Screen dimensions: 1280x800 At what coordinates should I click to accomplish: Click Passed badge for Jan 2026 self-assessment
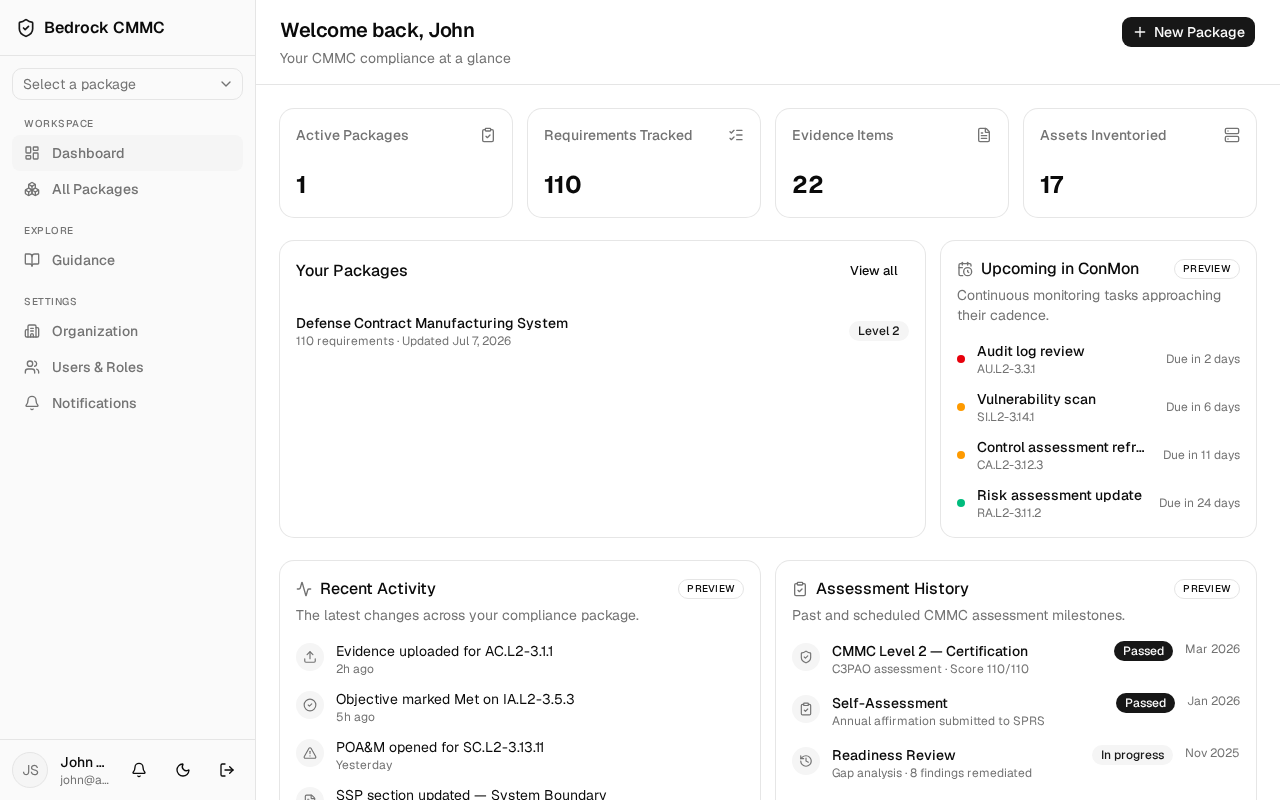click(1145, 703)
